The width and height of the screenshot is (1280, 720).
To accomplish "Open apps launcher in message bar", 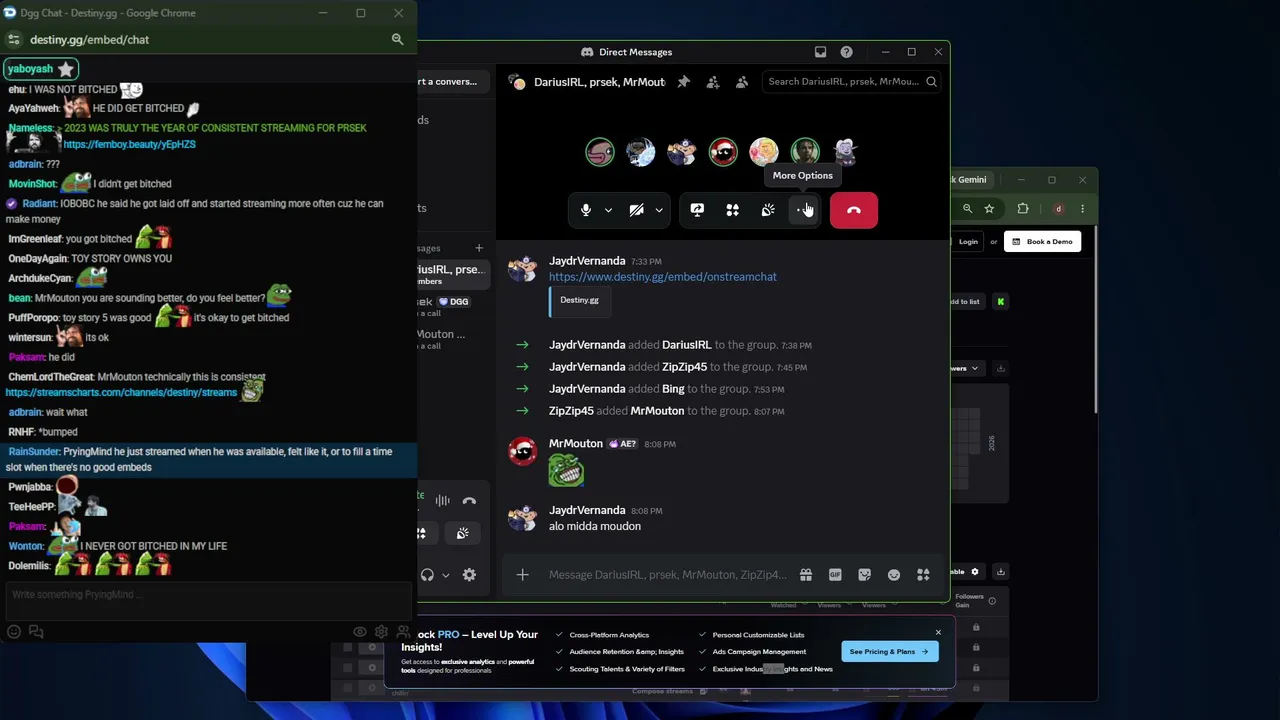I will [x=923, y=575].
